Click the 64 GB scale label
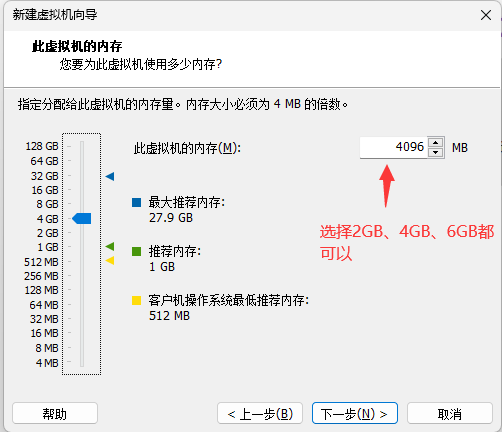 coord(45,161)
